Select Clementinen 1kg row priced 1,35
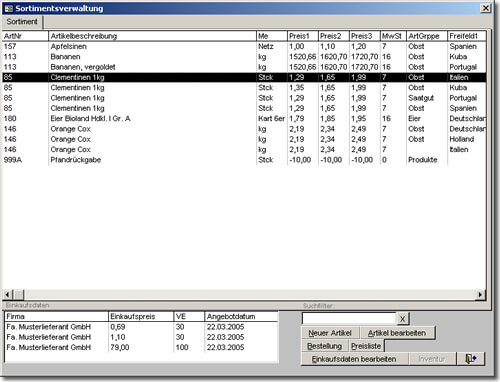The width and height of the screenshot is (500, 382). click(x=244, y=88)
